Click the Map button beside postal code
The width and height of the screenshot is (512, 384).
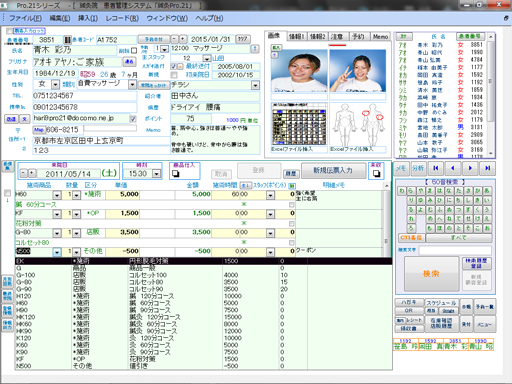click(x=39, y=130)
